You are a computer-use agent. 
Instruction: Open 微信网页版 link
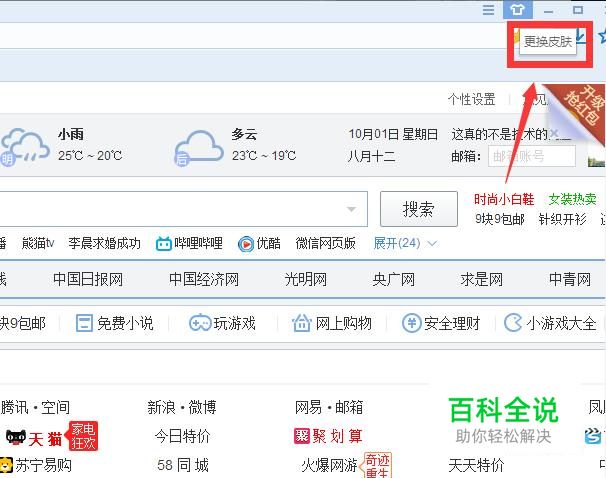point(325,243)
